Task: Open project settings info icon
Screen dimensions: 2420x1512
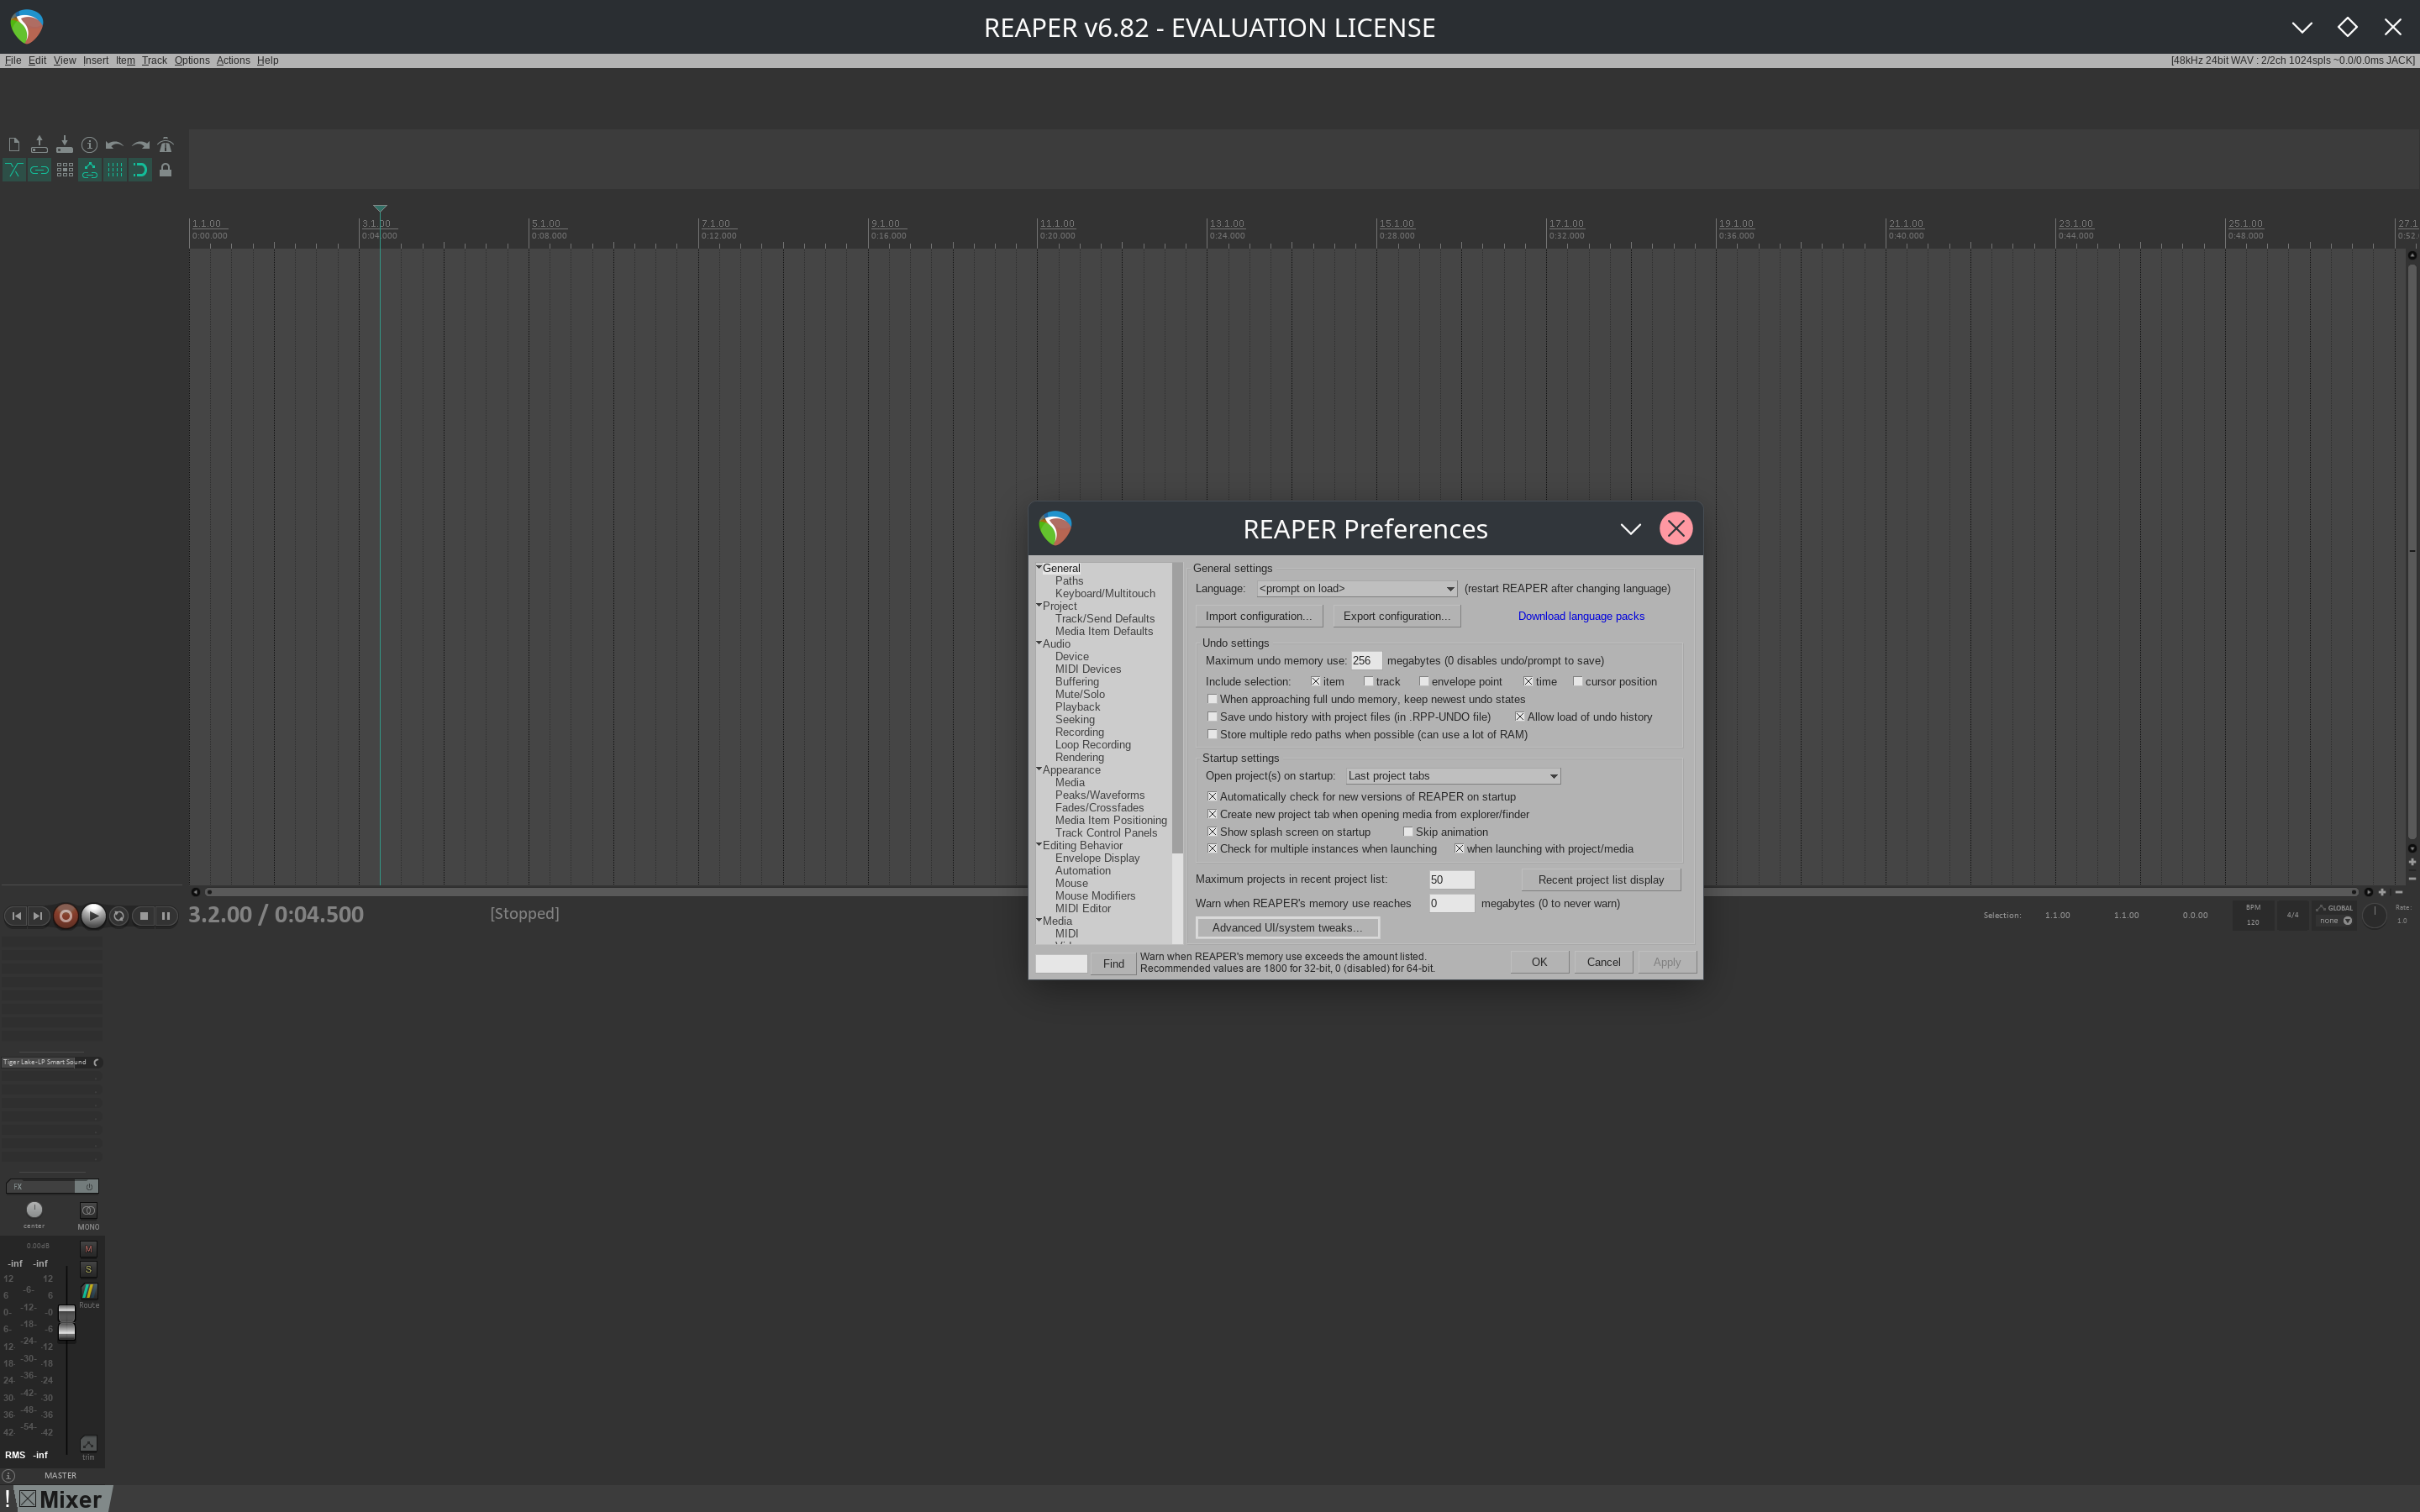Action: [x=89, y=145]
